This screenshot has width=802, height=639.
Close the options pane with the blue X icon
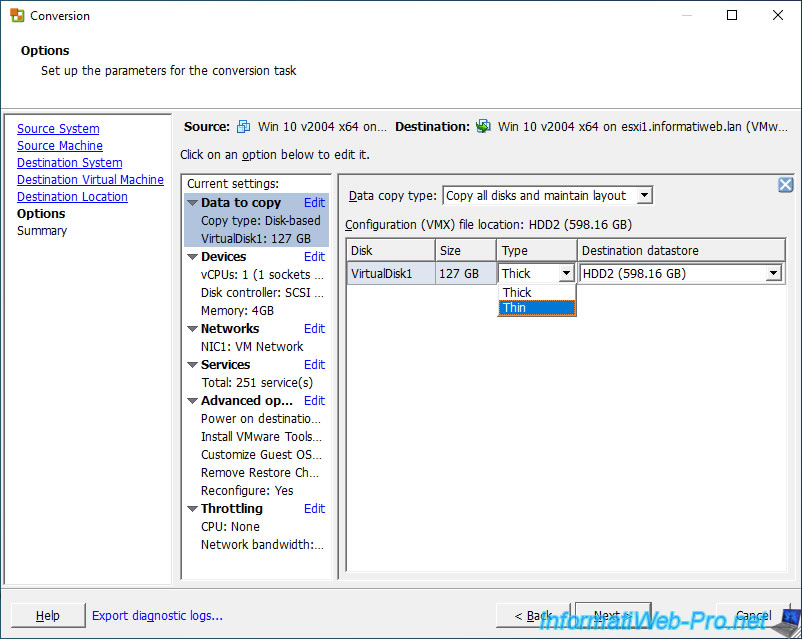pyautogui.click(x=785, y=185)
